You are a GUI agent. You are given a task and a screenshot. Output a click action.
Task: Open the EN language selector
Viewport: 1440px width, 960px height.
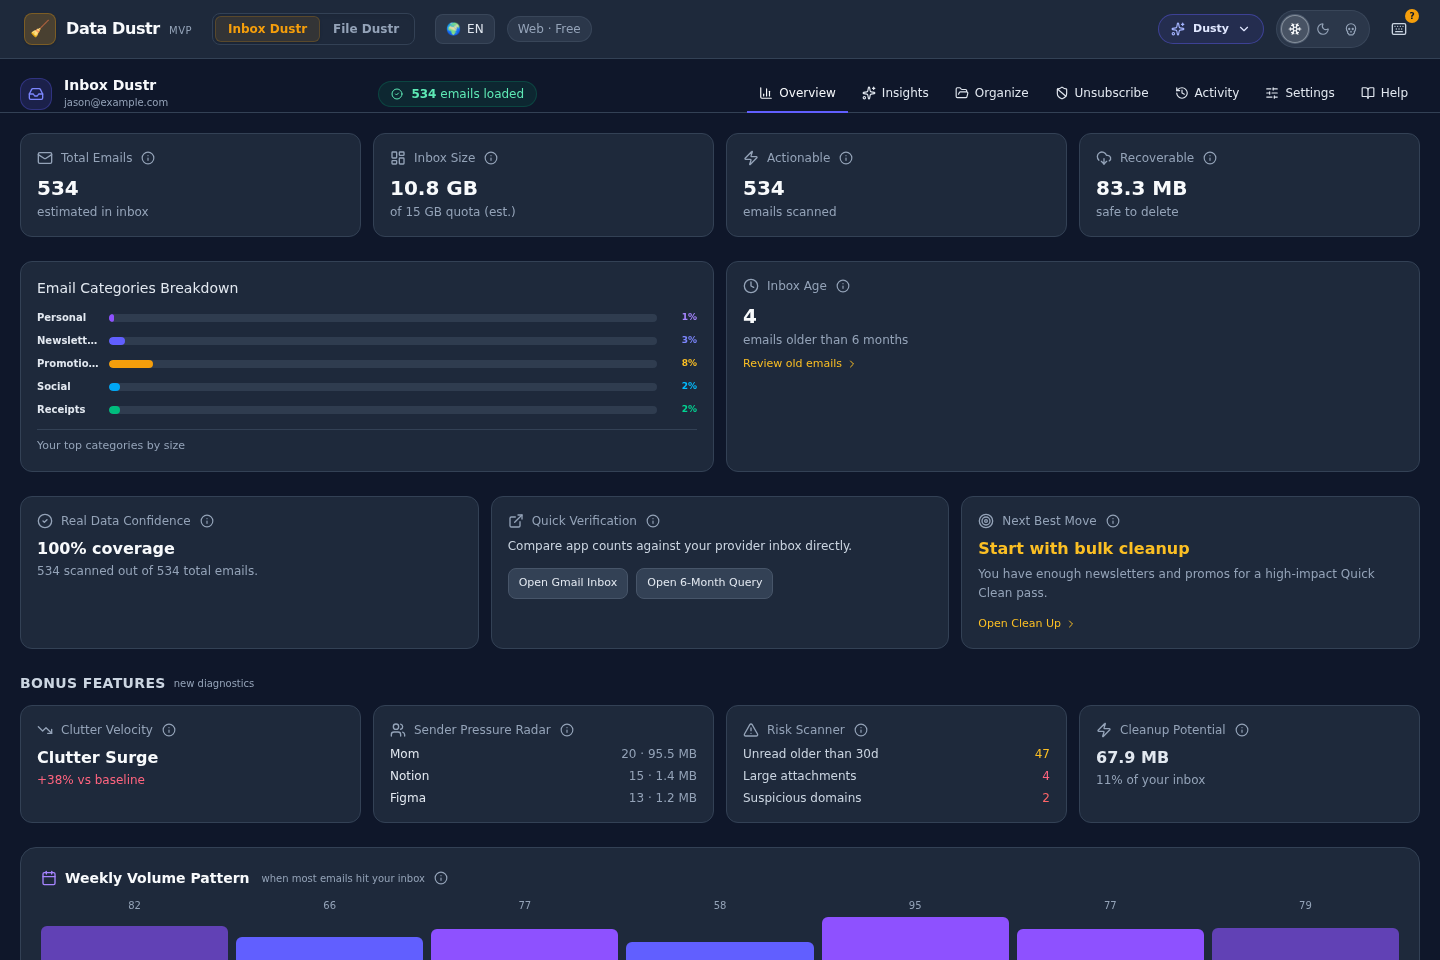pyautogui.click(x=465, y=29)
